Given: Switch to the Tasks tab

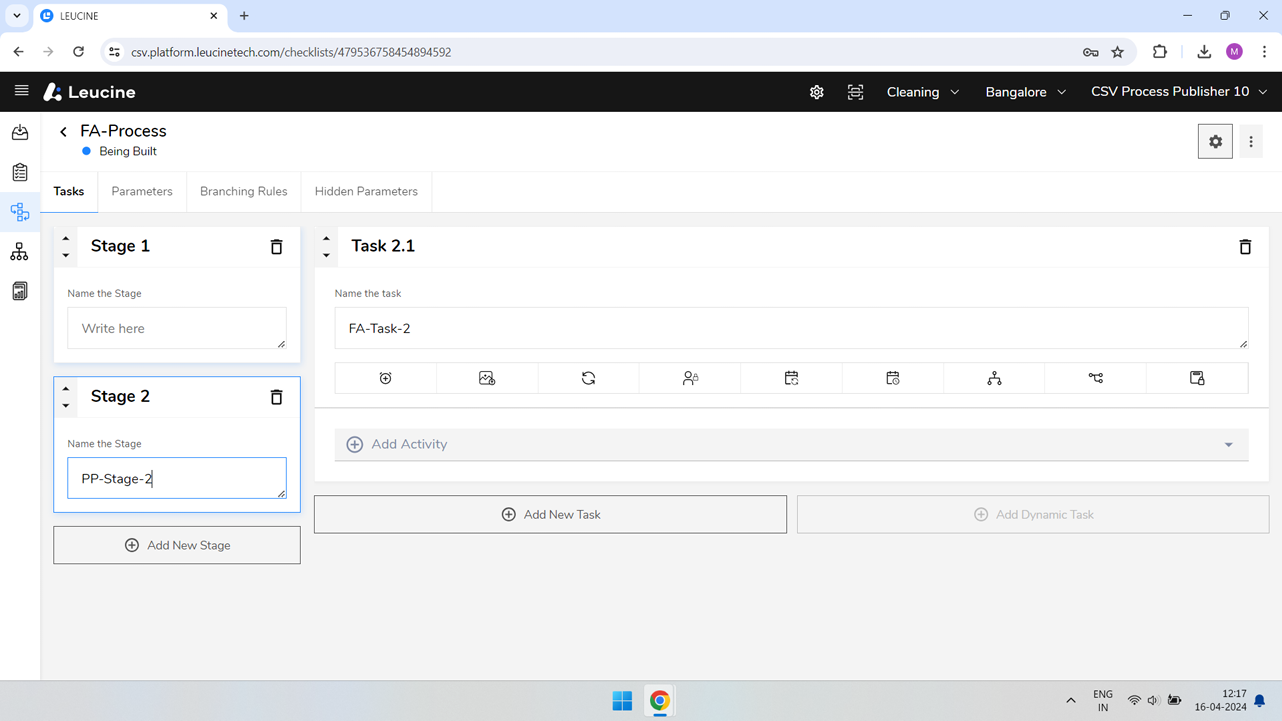Looking at the screenshot, I should click(x=69, y=191).
